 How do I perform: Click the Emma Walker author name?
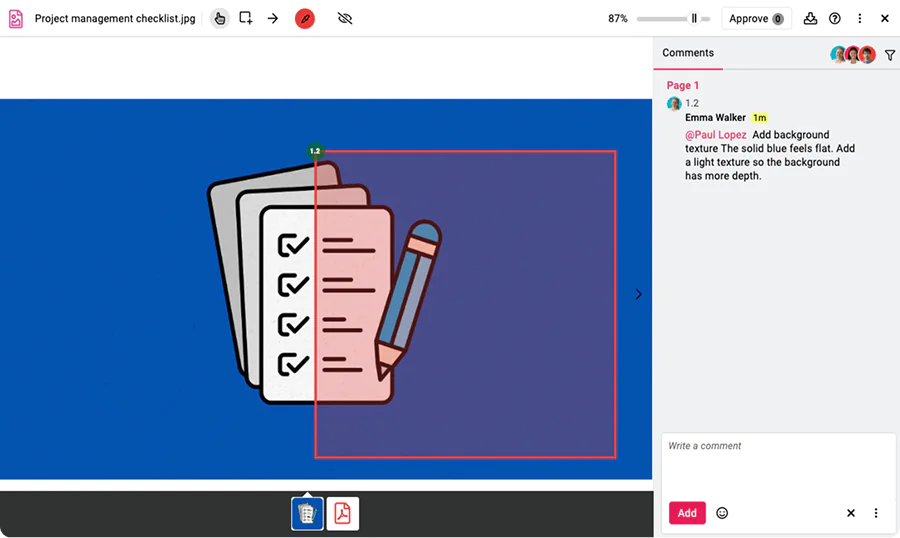pos(715,117)
